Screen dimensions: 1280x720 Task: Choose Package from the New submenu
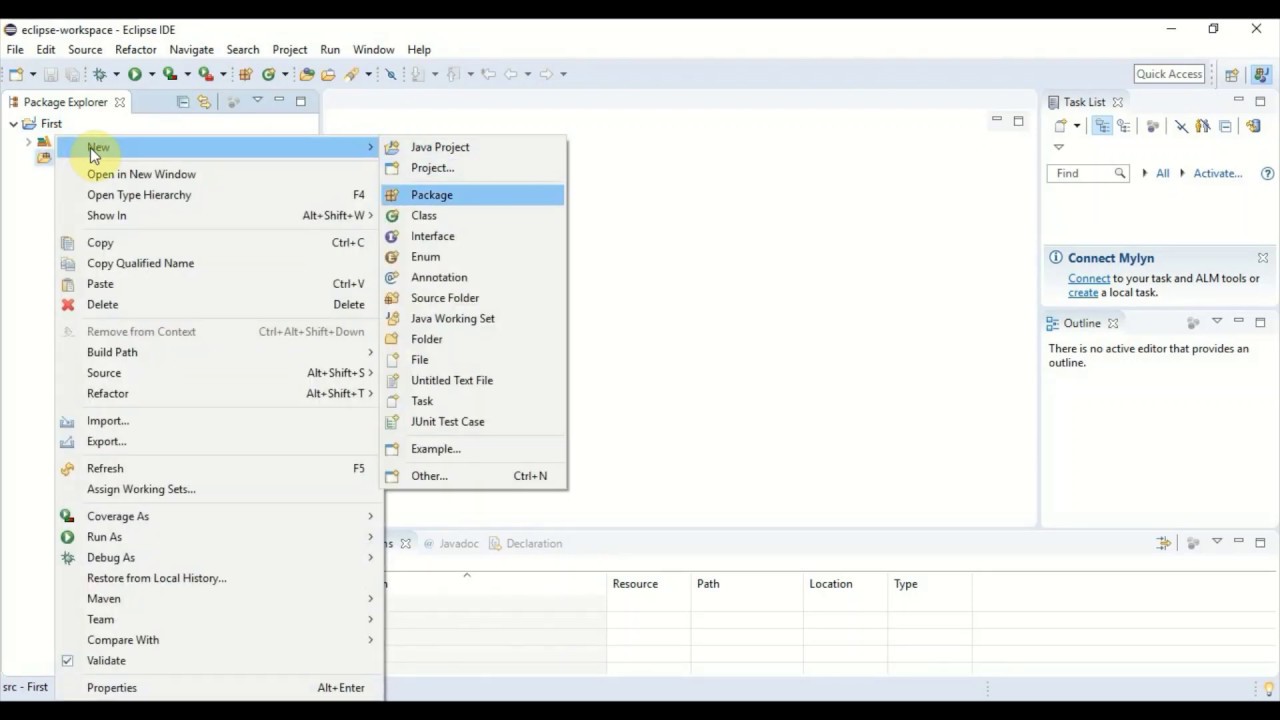tap(473, 195)
